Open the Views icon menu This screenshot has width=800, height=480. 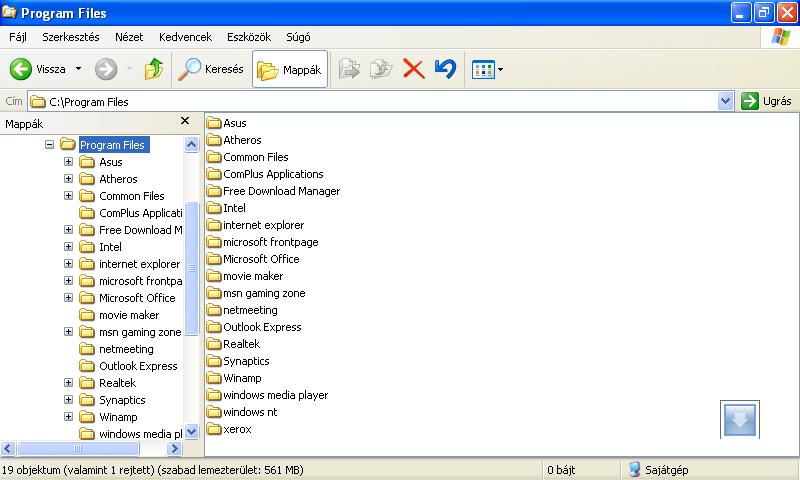(487, 69)
